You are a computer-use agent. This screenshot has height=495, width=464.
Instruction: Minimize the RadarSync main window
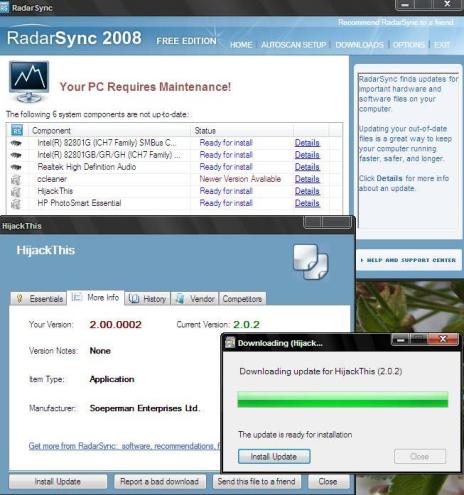pos(405,5)
